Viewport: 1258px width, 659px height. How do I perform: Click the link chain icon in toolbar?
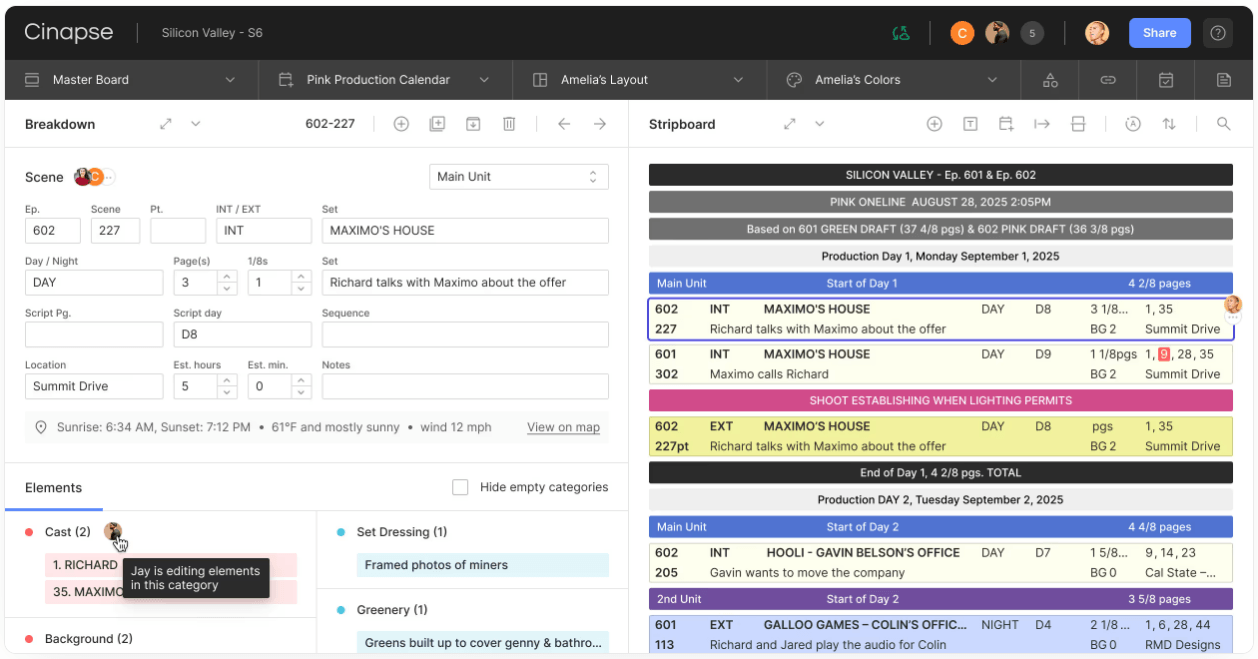[x=1108, y=80]
